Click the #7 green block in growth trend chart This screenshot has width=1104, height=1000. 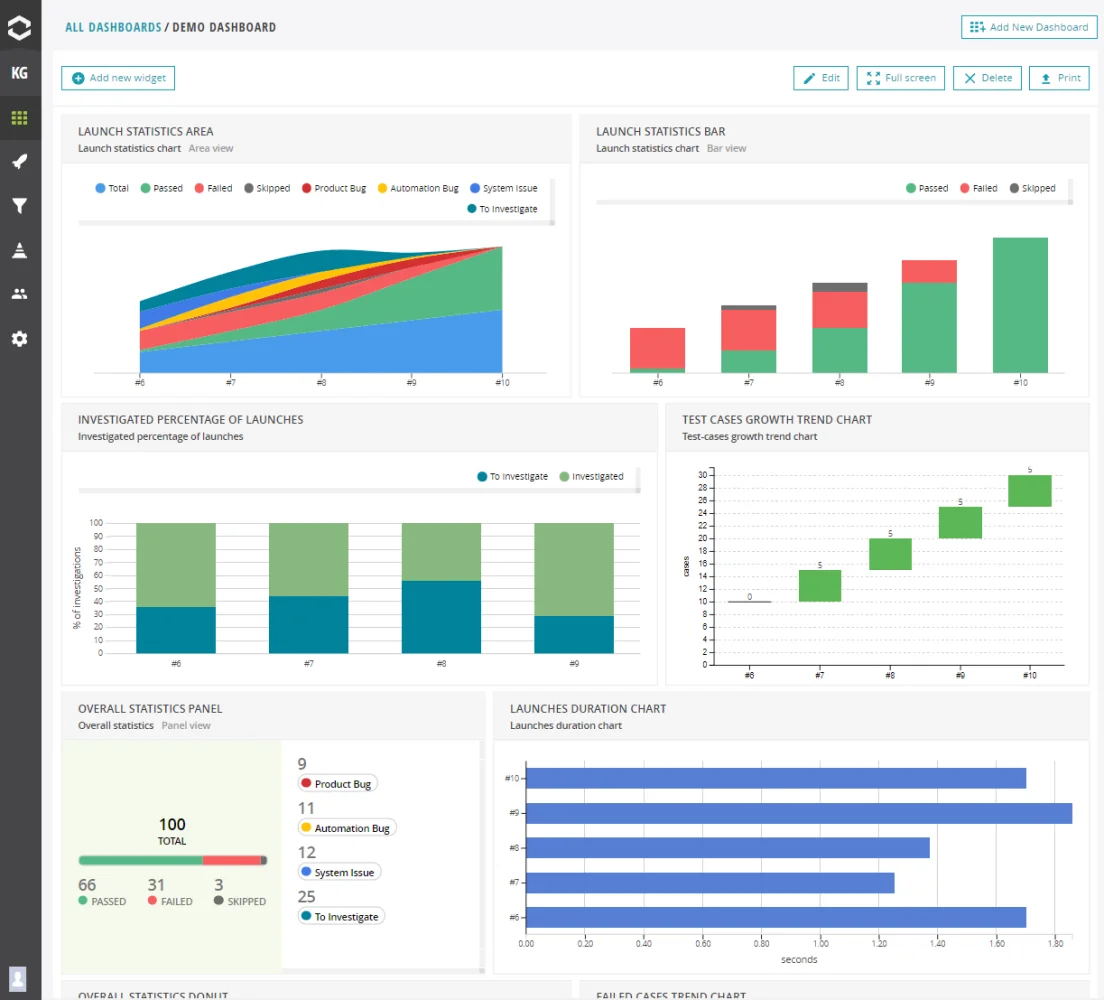click(x=820, y=585)
